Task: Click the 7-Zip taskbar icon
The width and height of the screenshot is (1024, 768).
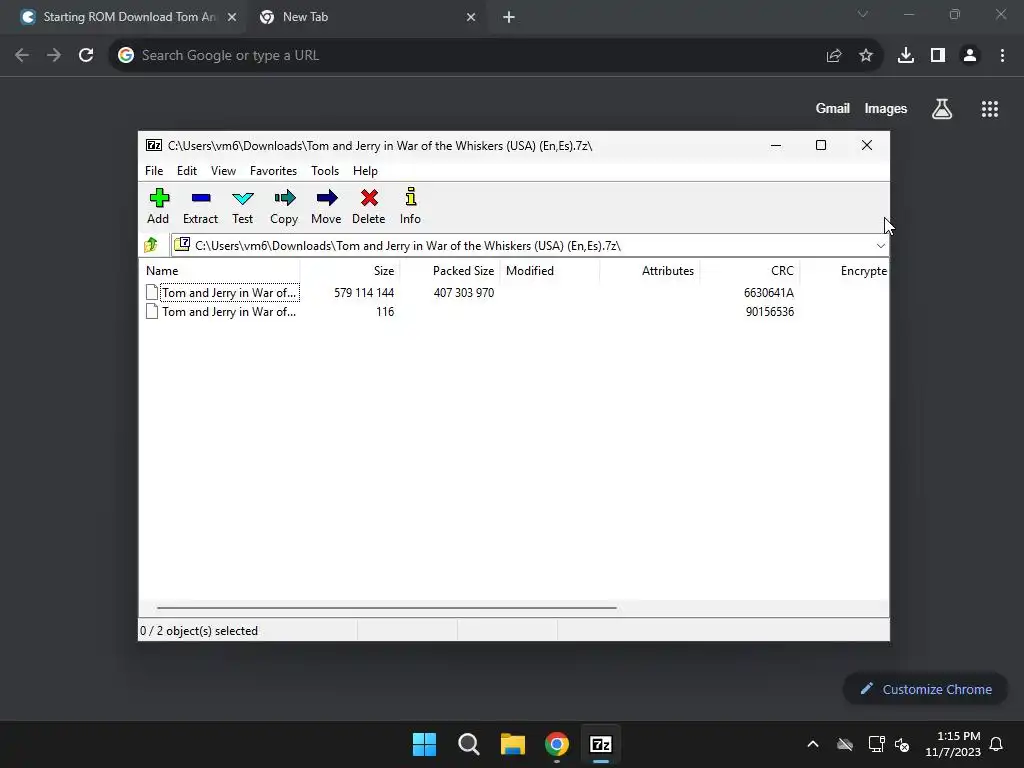Action: 601,744
